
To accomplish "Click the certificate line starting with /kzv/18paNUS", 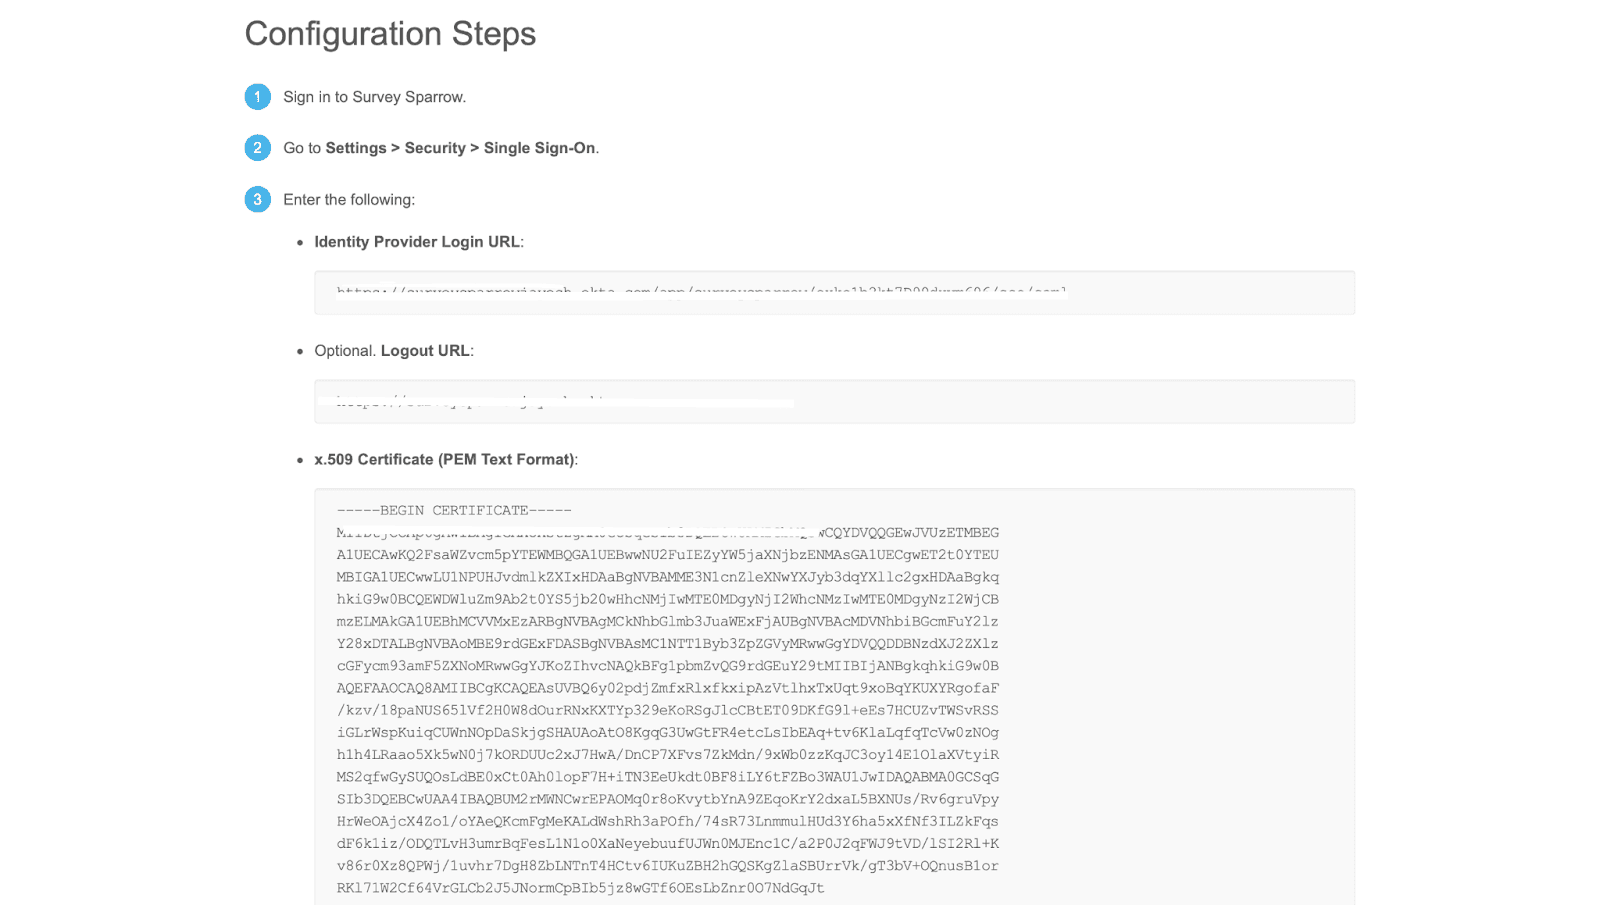I will [x=667, y=710].
